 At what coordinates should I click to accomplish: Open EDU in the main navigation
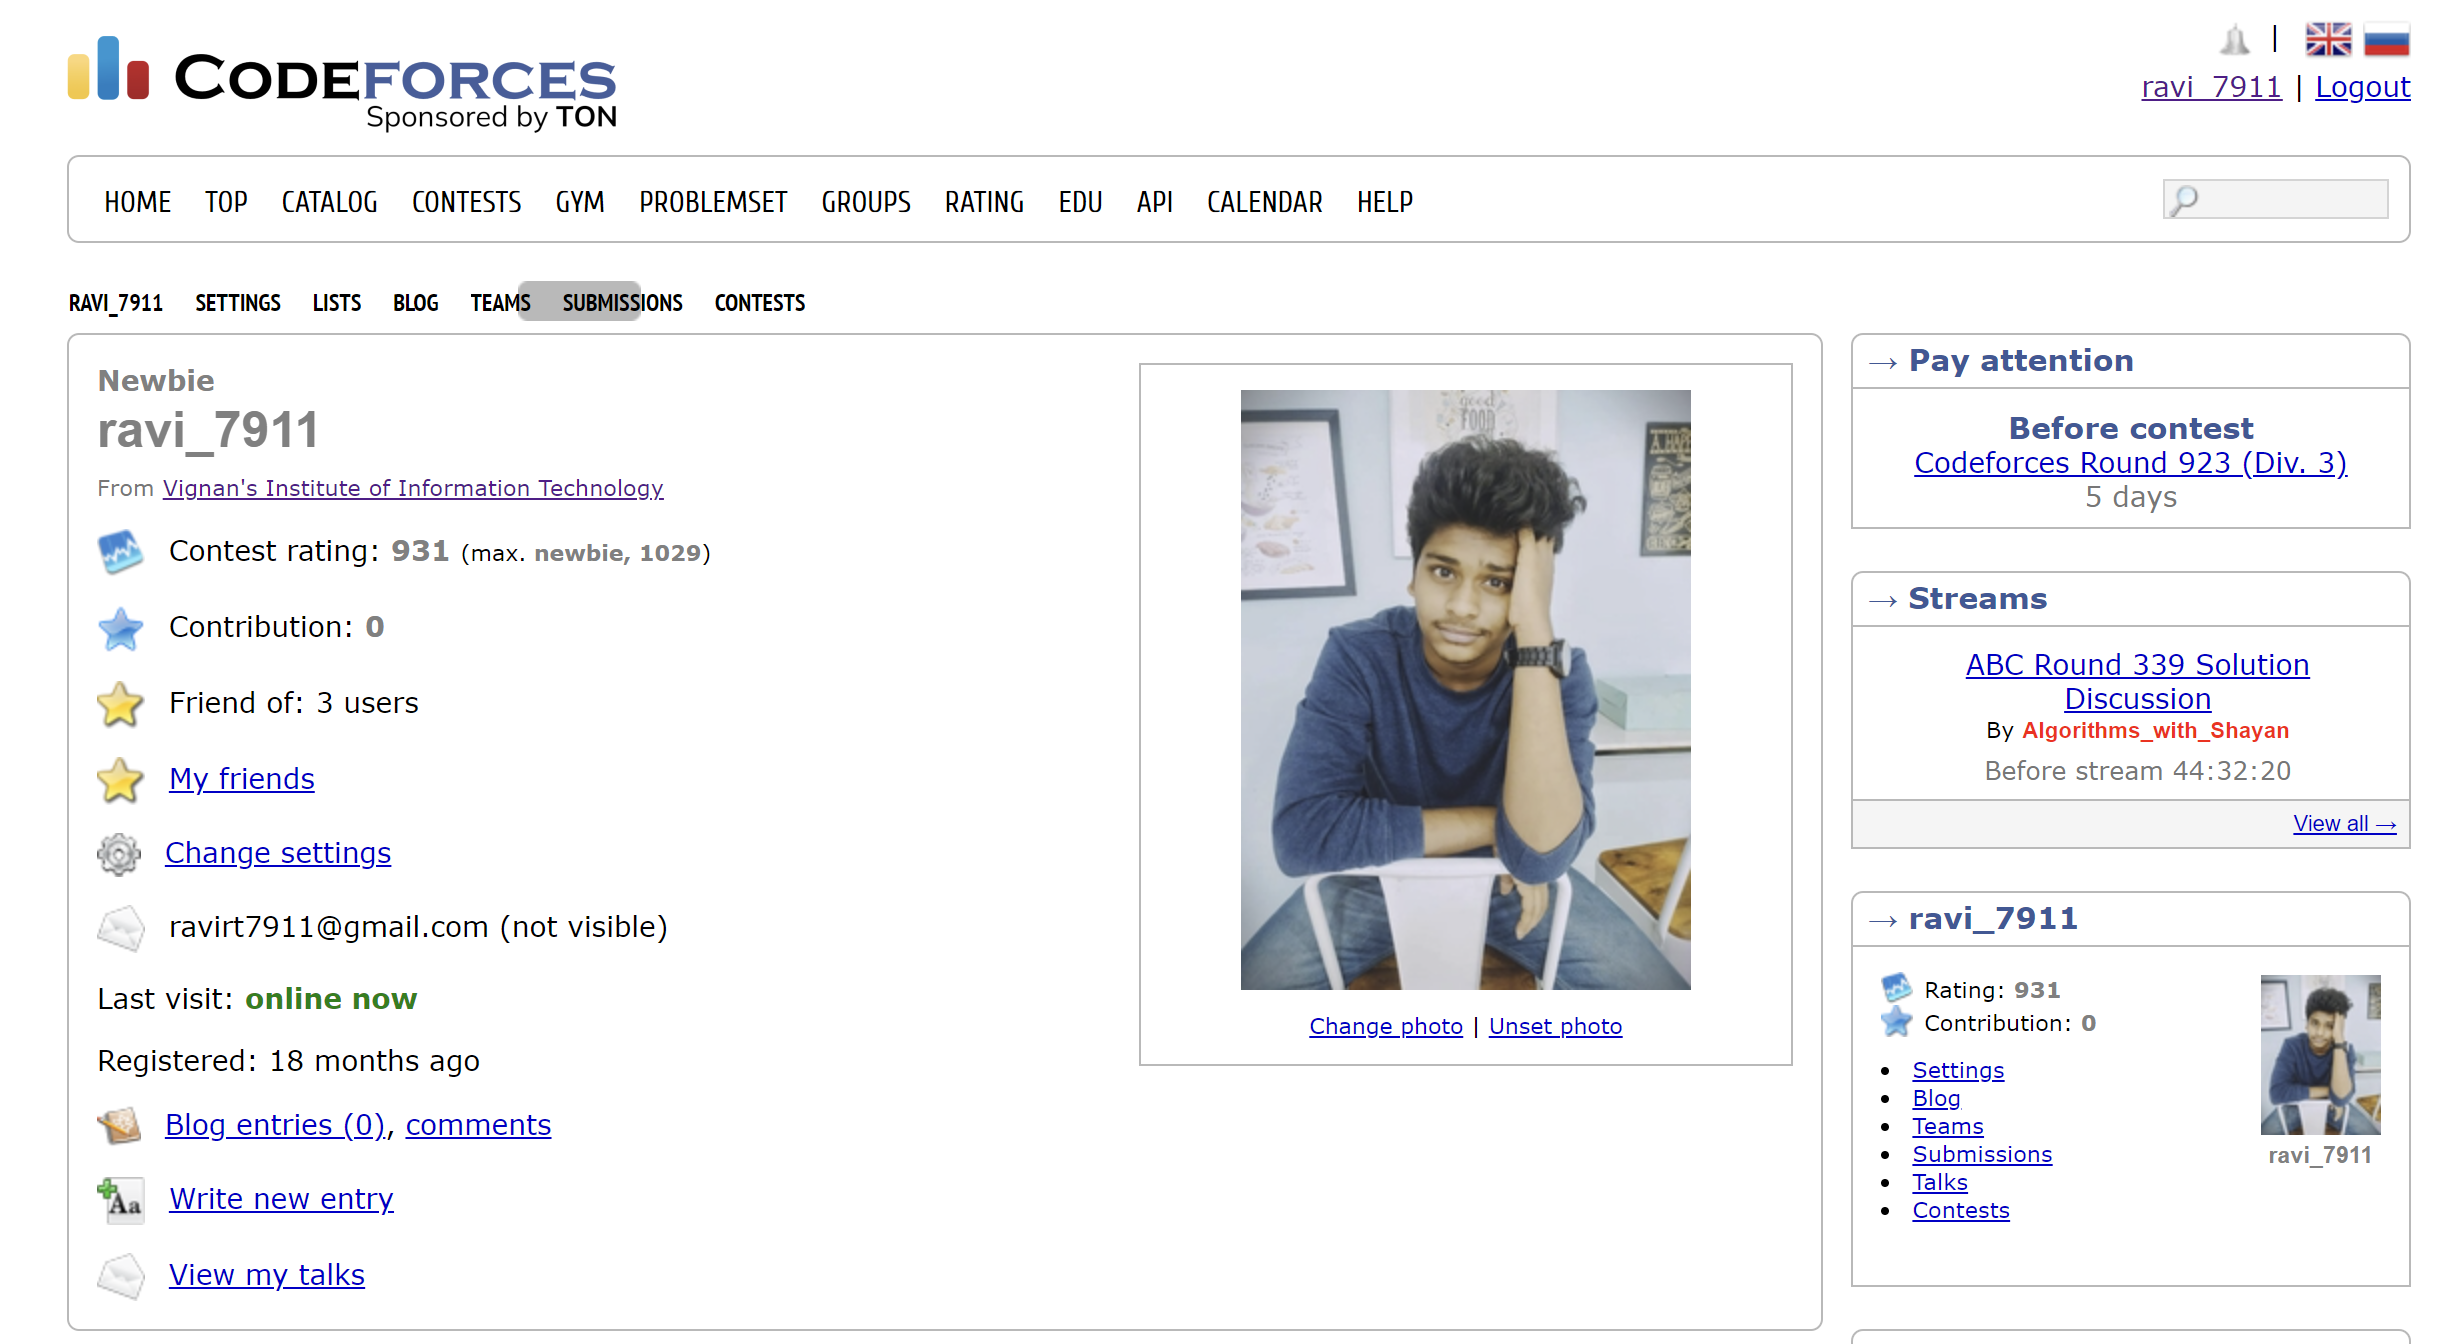coord(1080,202)
